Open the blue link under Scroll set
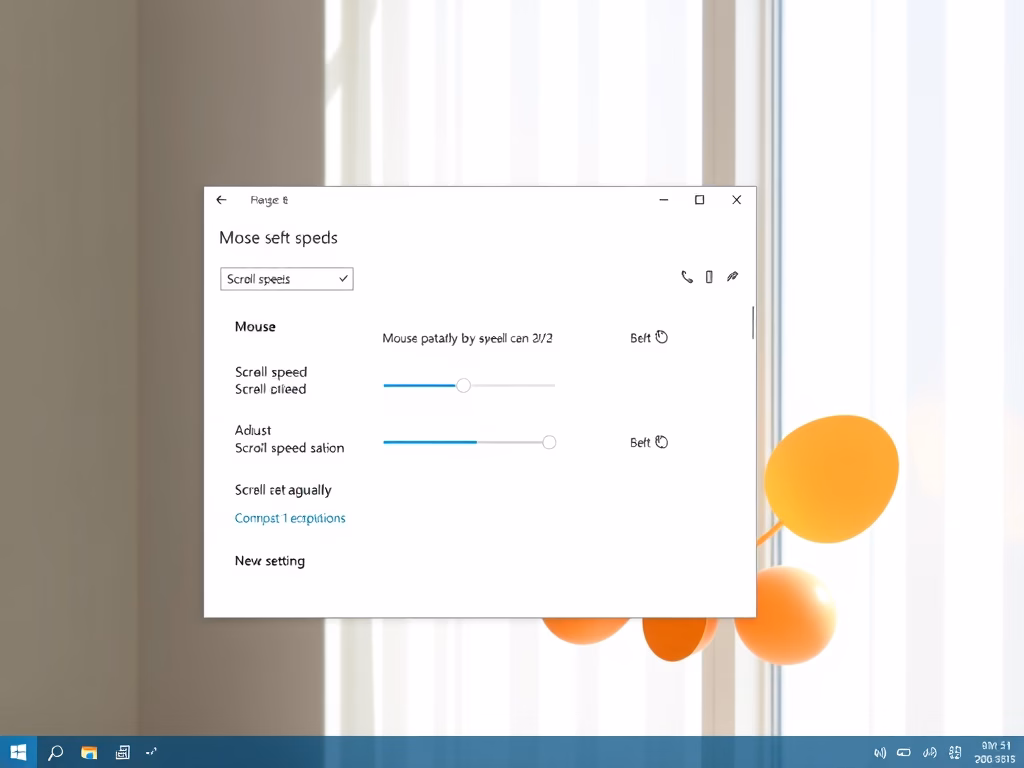The height and width of the screenshot is (768, 1024). point(290,518)
